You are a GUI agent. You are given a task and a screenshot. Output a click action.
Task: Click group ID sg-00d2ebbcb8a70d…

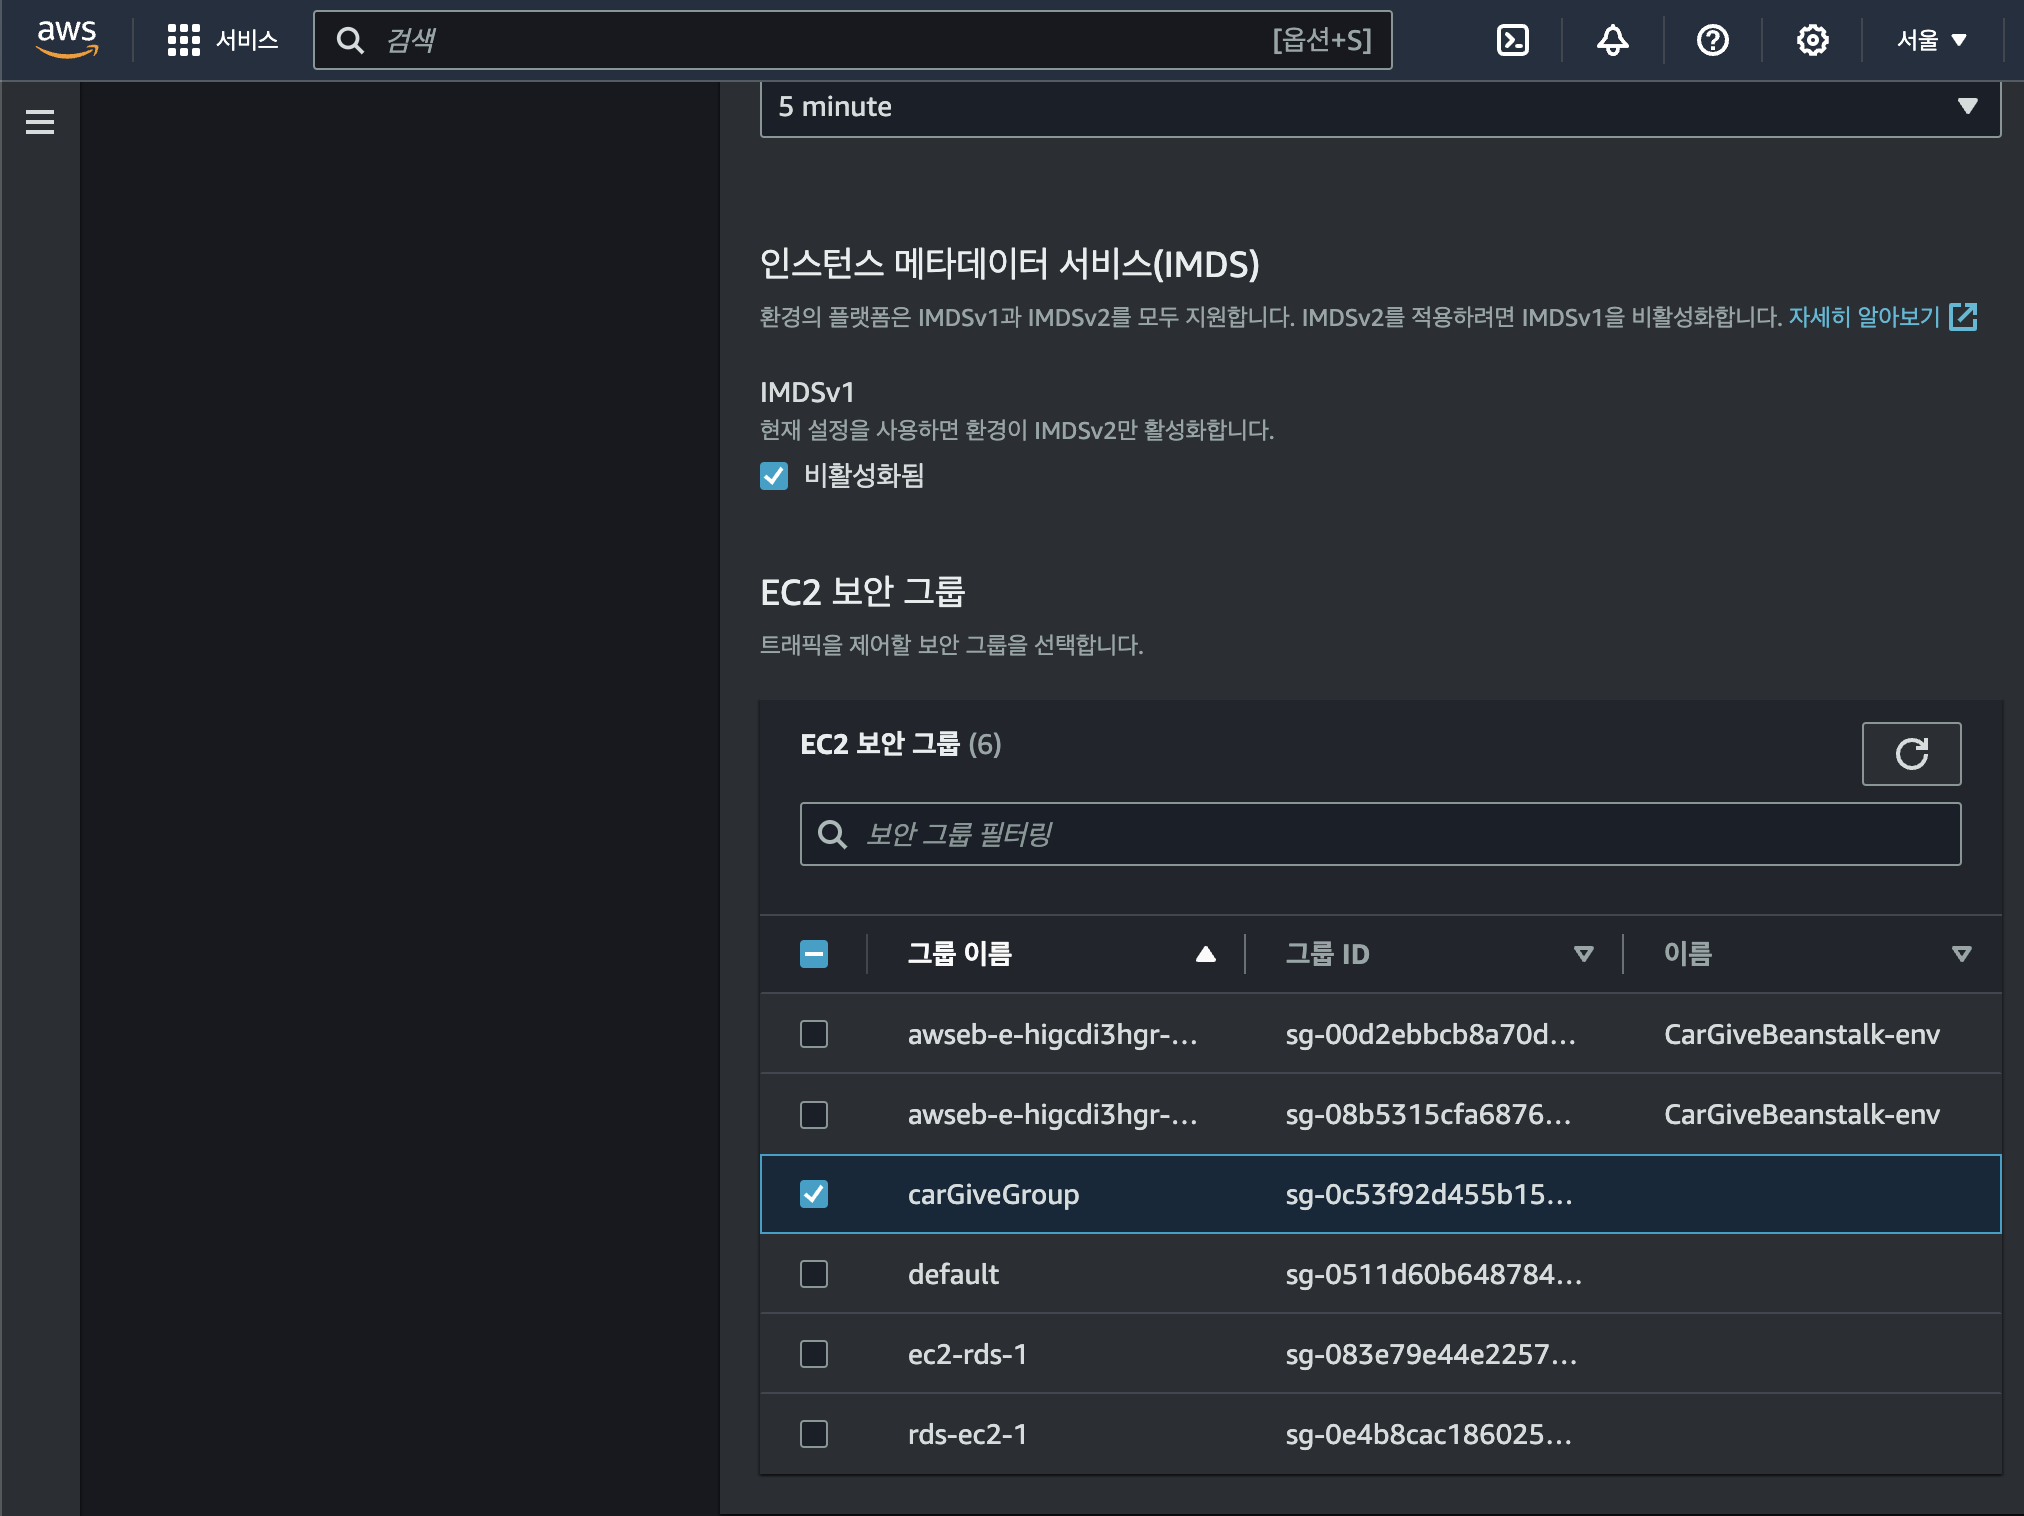(x=1430, y=1034)
